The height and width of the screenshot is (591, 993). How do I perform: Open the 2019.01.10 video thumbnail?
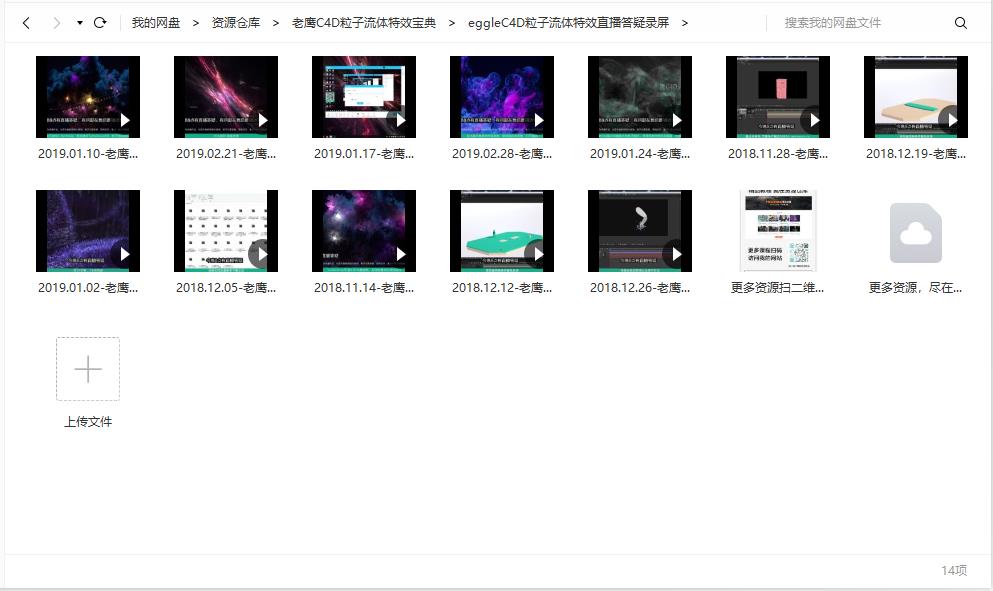[x=88, y=97]
